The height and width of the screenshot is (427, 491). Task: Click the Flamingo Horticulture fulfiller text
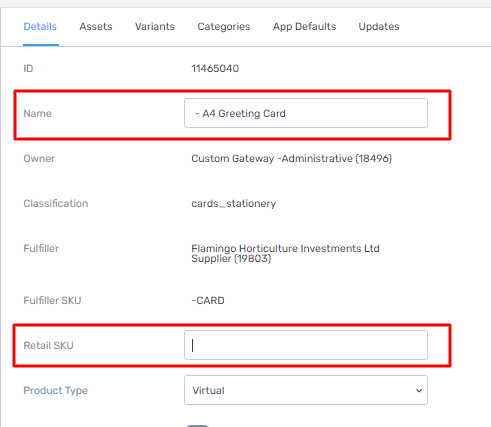point(285,253)
